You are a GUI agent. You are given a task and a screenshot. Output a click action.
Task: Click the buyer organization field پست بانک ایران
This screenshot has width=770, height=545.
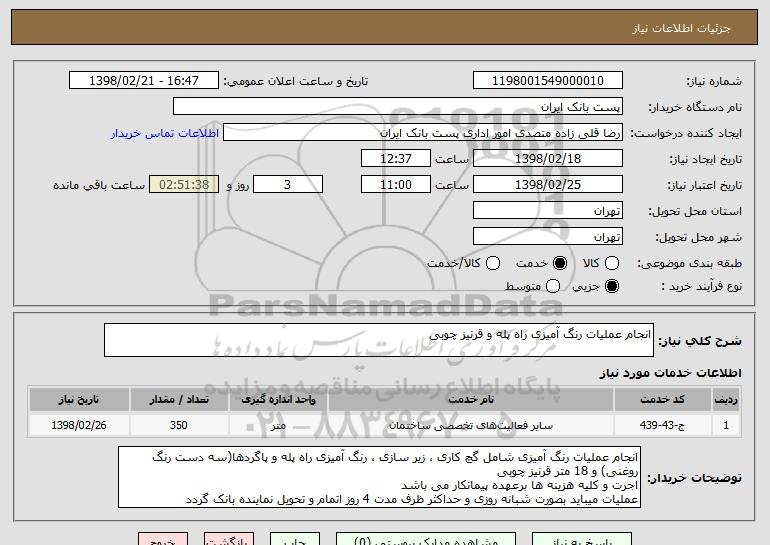pos(398,107)
